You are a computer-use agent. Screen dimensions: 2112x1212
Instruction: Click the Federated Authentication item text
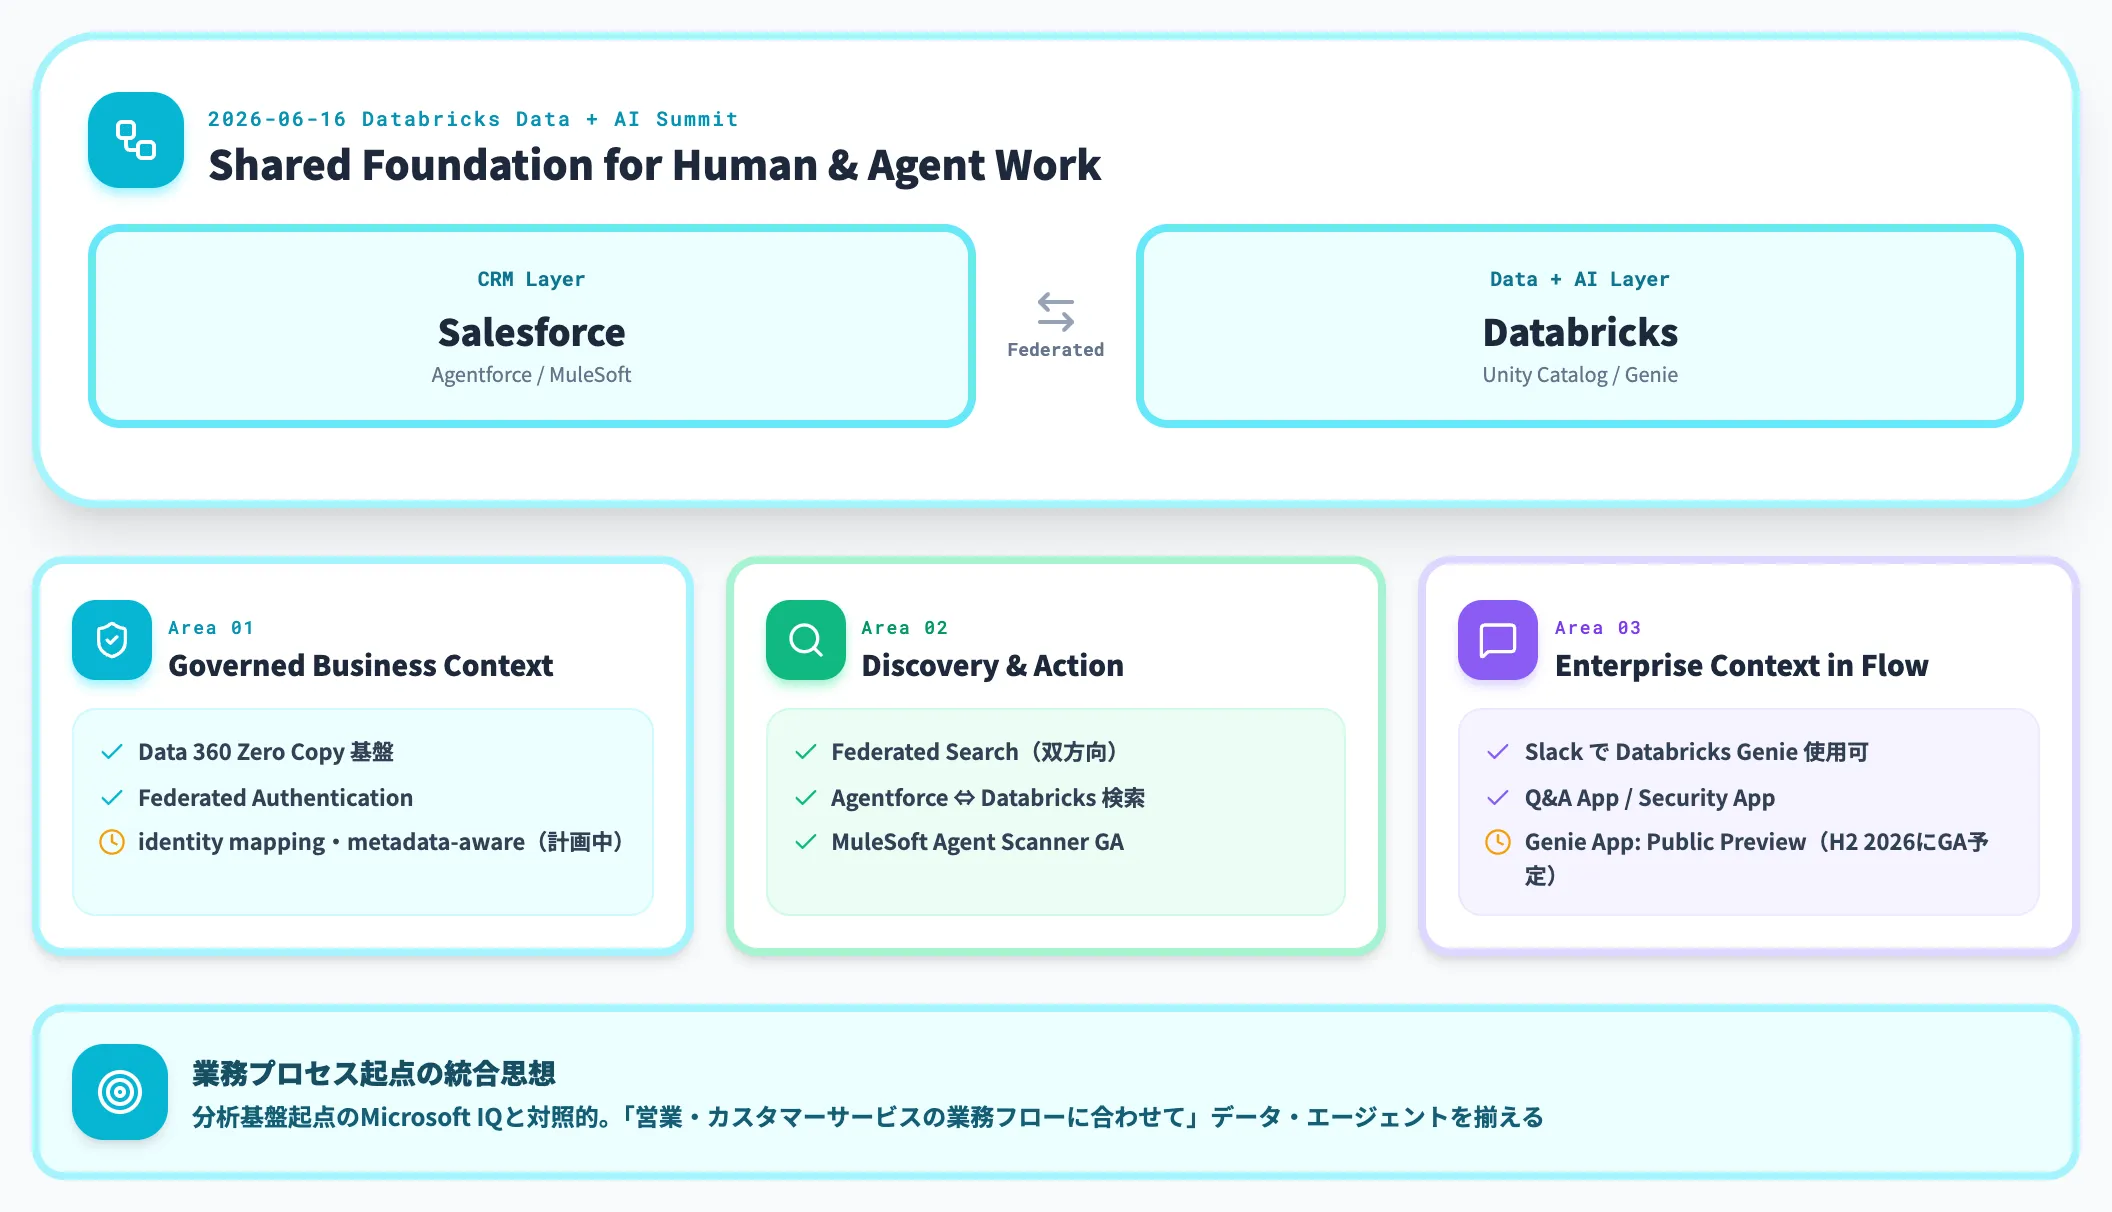coord(275,798)
